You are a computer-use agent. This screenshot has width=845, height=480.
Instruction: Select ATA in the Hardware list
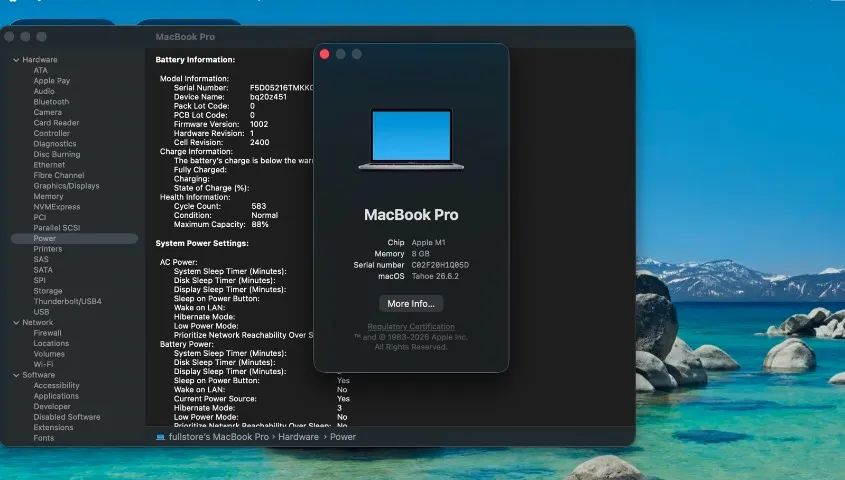(x=40, y=70)
